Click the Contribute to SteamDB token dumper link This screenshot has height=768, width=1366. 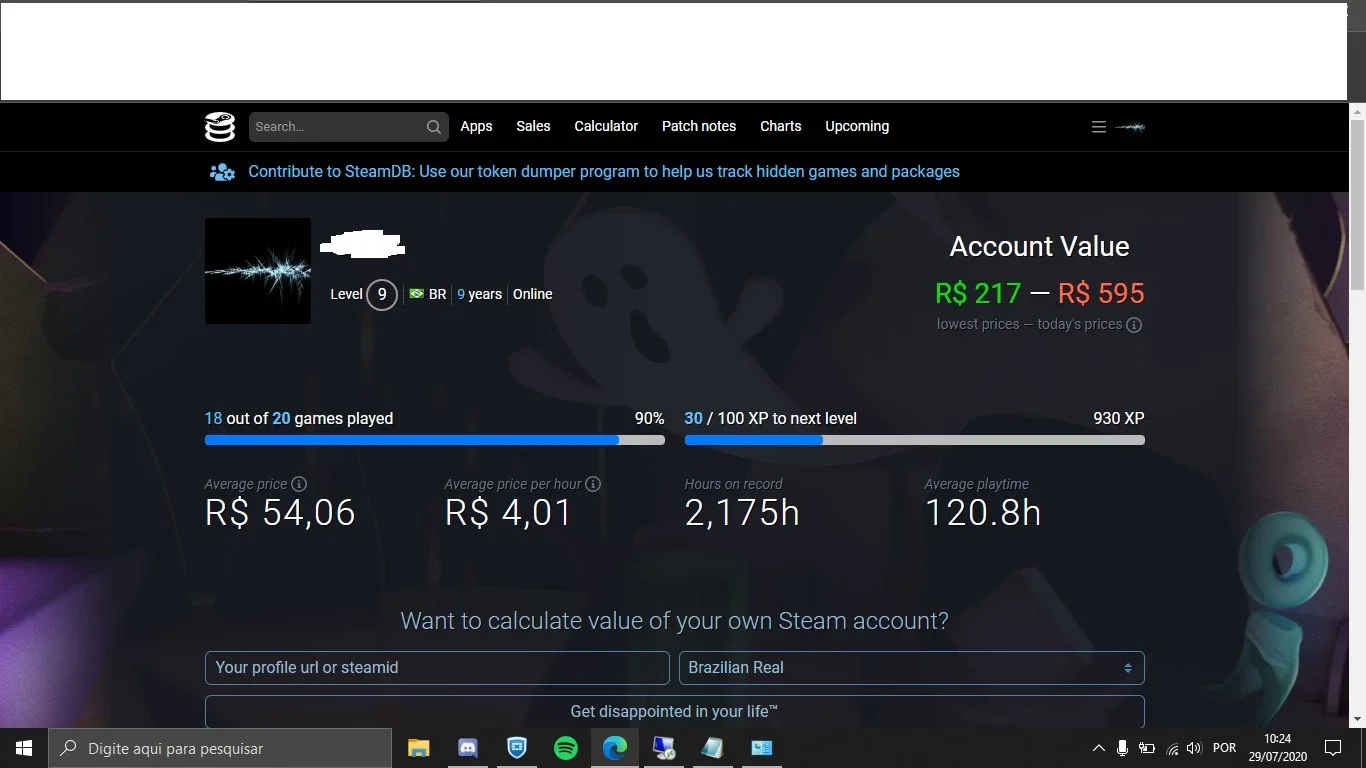[x=604, y=172]
